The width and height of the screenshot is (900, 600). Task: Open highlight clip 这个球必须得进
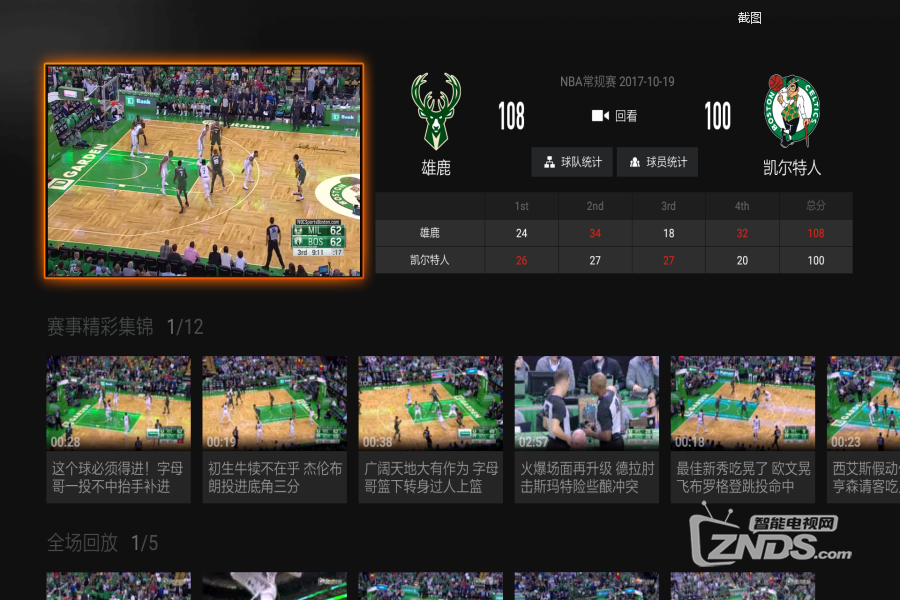pyautogui.click(x=118, y=428)
